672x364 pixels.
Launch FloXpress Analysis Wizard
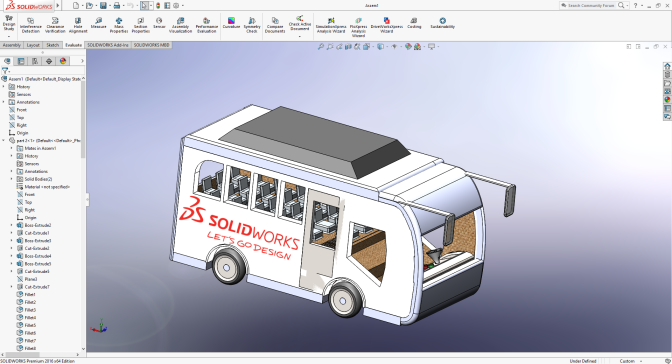(x=358, y=27)
